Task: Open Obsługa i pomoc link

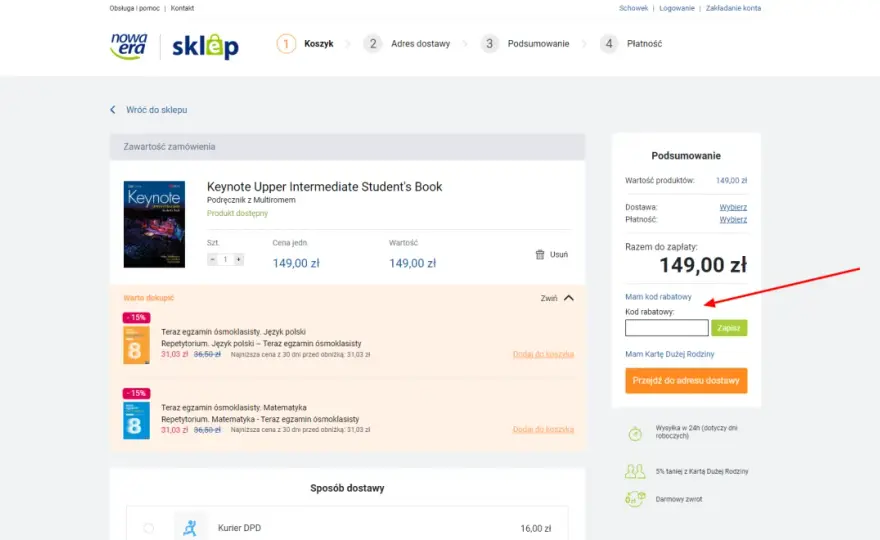Action: [135, 8]
